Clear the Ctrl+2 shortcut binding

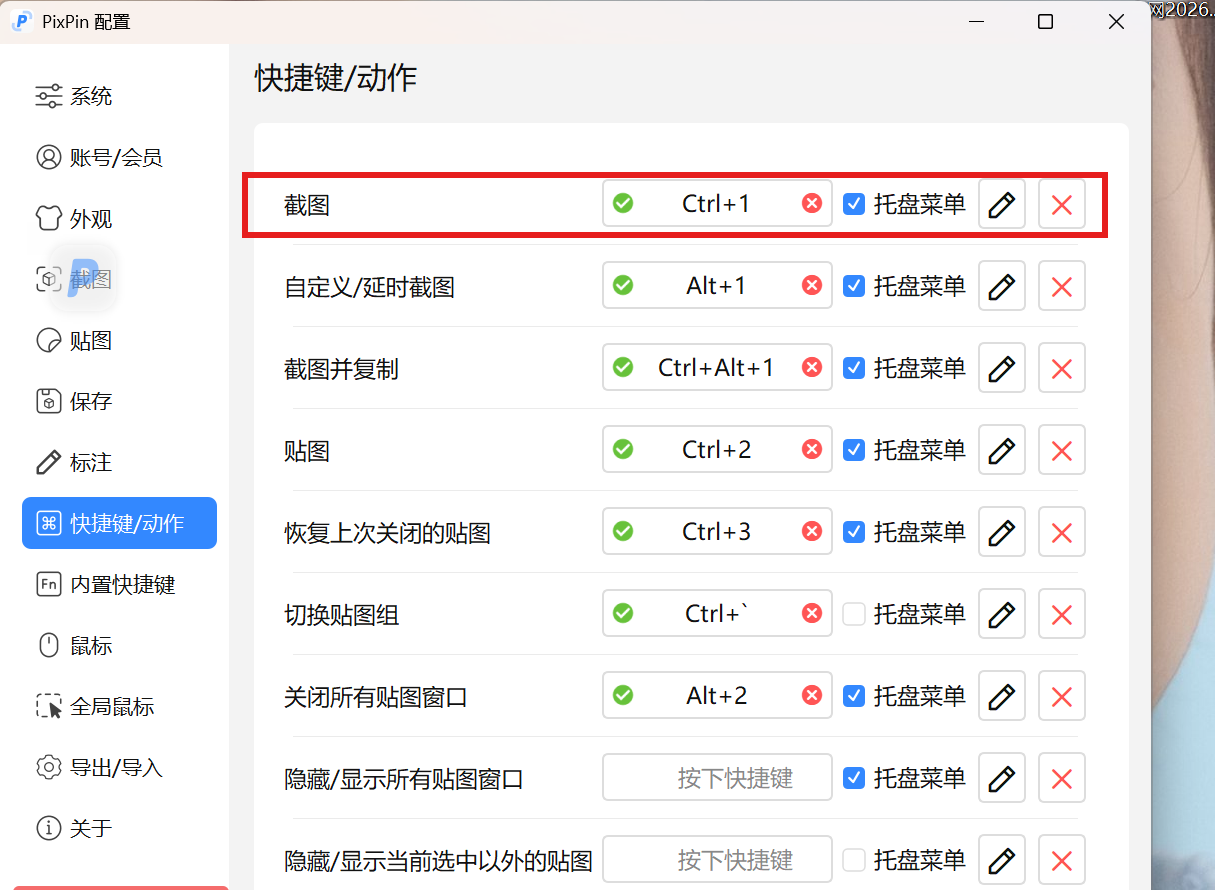(x=812, y=450)
